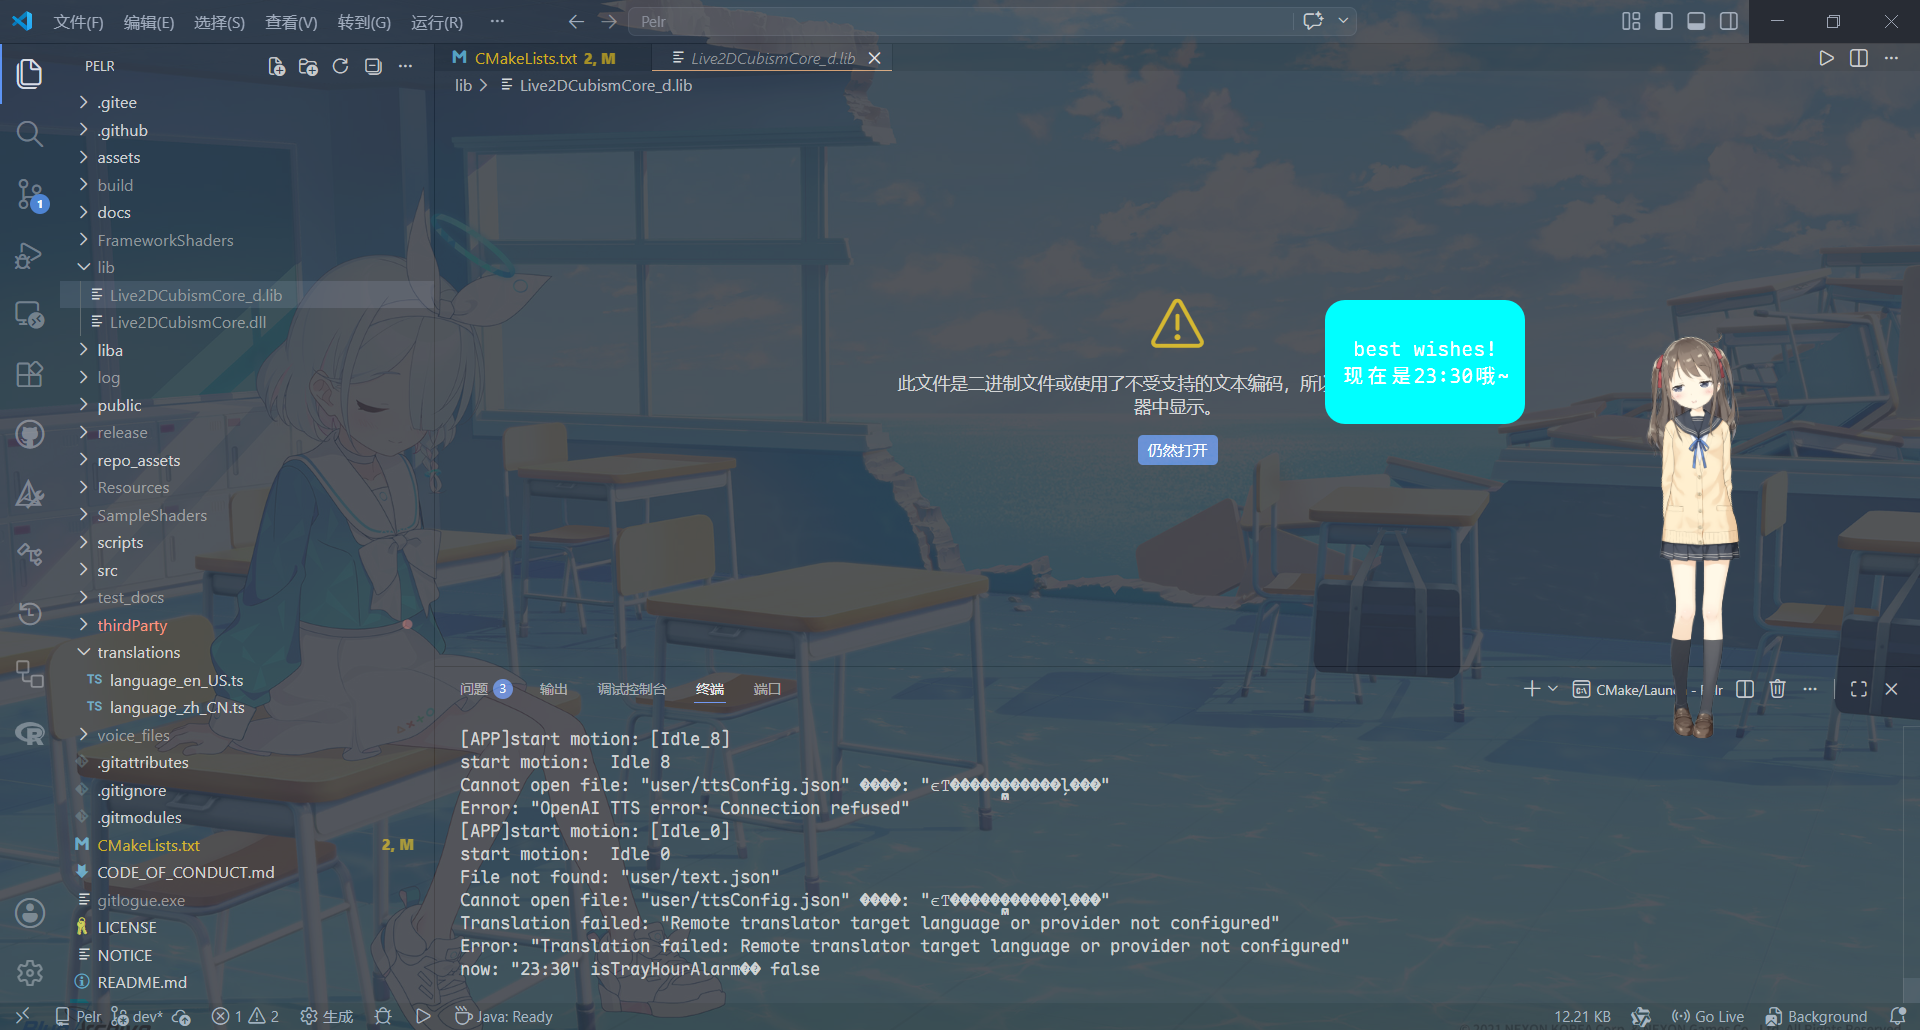This screenshot has height=1030, width=1920.
Task: Open language_en_US.ts file in explorer
Action: click(176, 680)
